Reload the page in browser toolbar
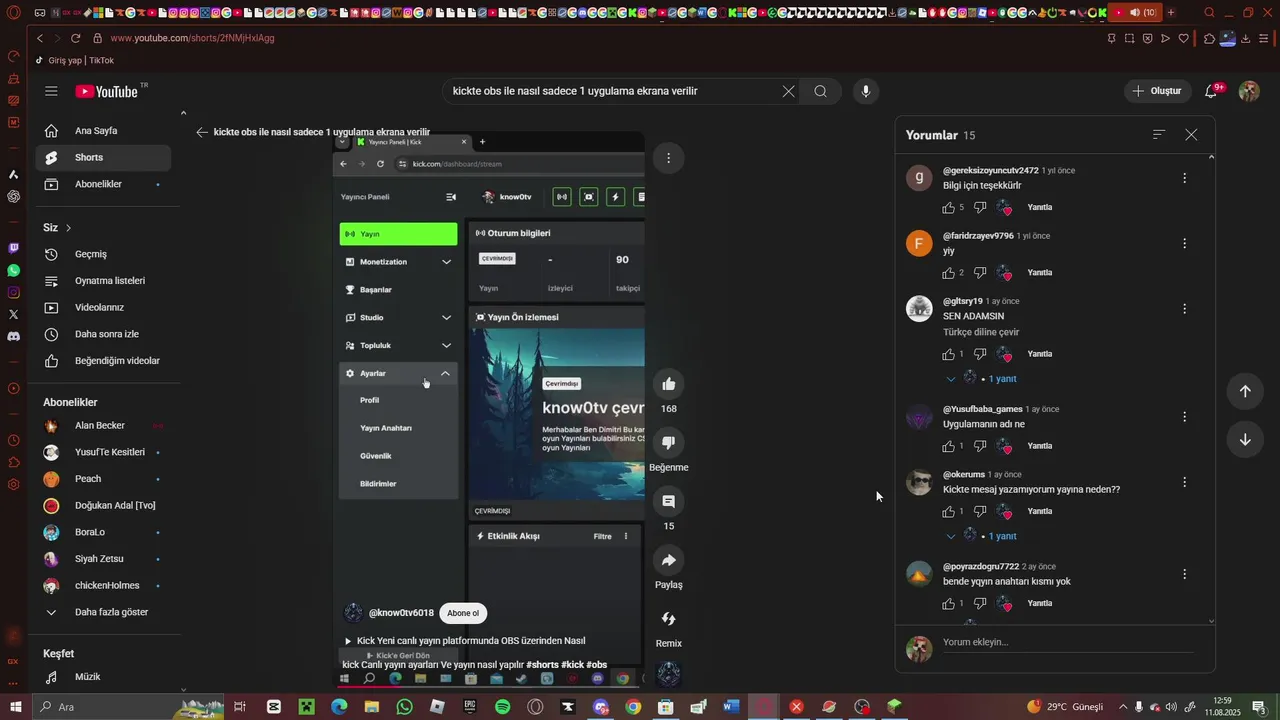 coord(75,38)
